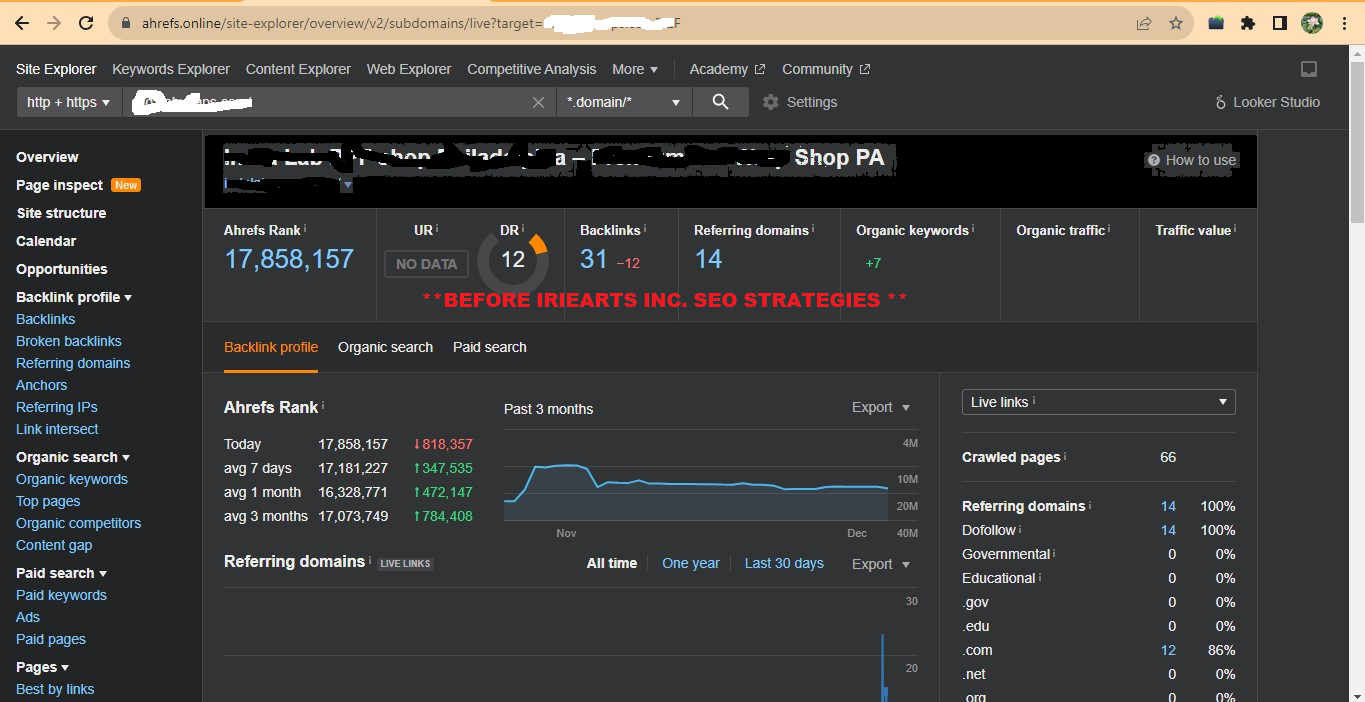Bookmark this page via the star icon
The image size is (1365, 702).
pyautogui.click(x=1176, y=22)
